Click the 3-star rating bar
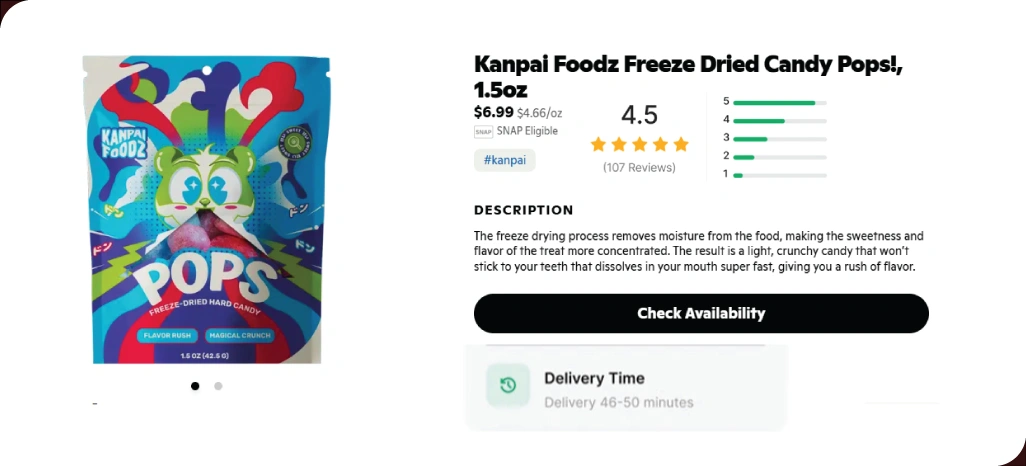The image size is (1026, 466). pos(779,138)
